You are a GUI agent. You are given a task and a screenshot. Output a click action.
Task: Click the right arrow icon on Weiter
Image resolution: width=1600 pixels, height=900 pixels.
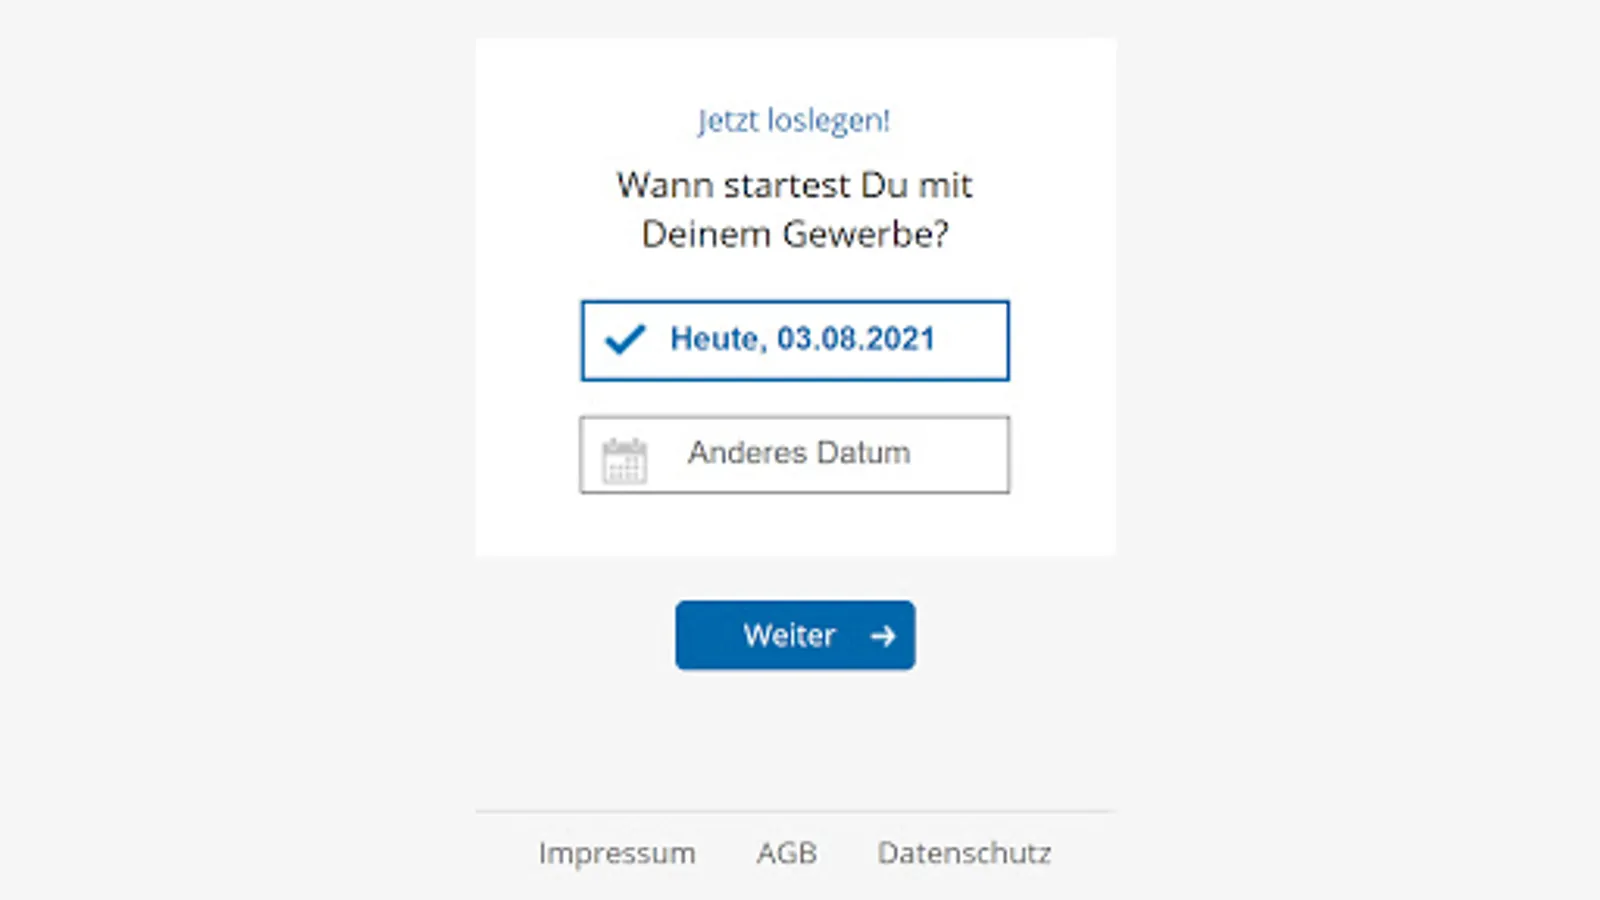click(883, 636)
